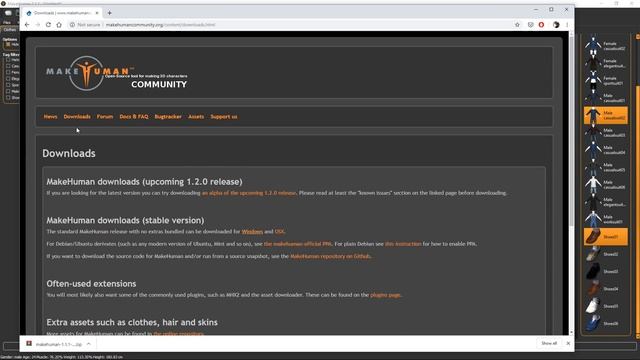Open a new browser tab with plus

pyautogui.click(x=109, y=13)
